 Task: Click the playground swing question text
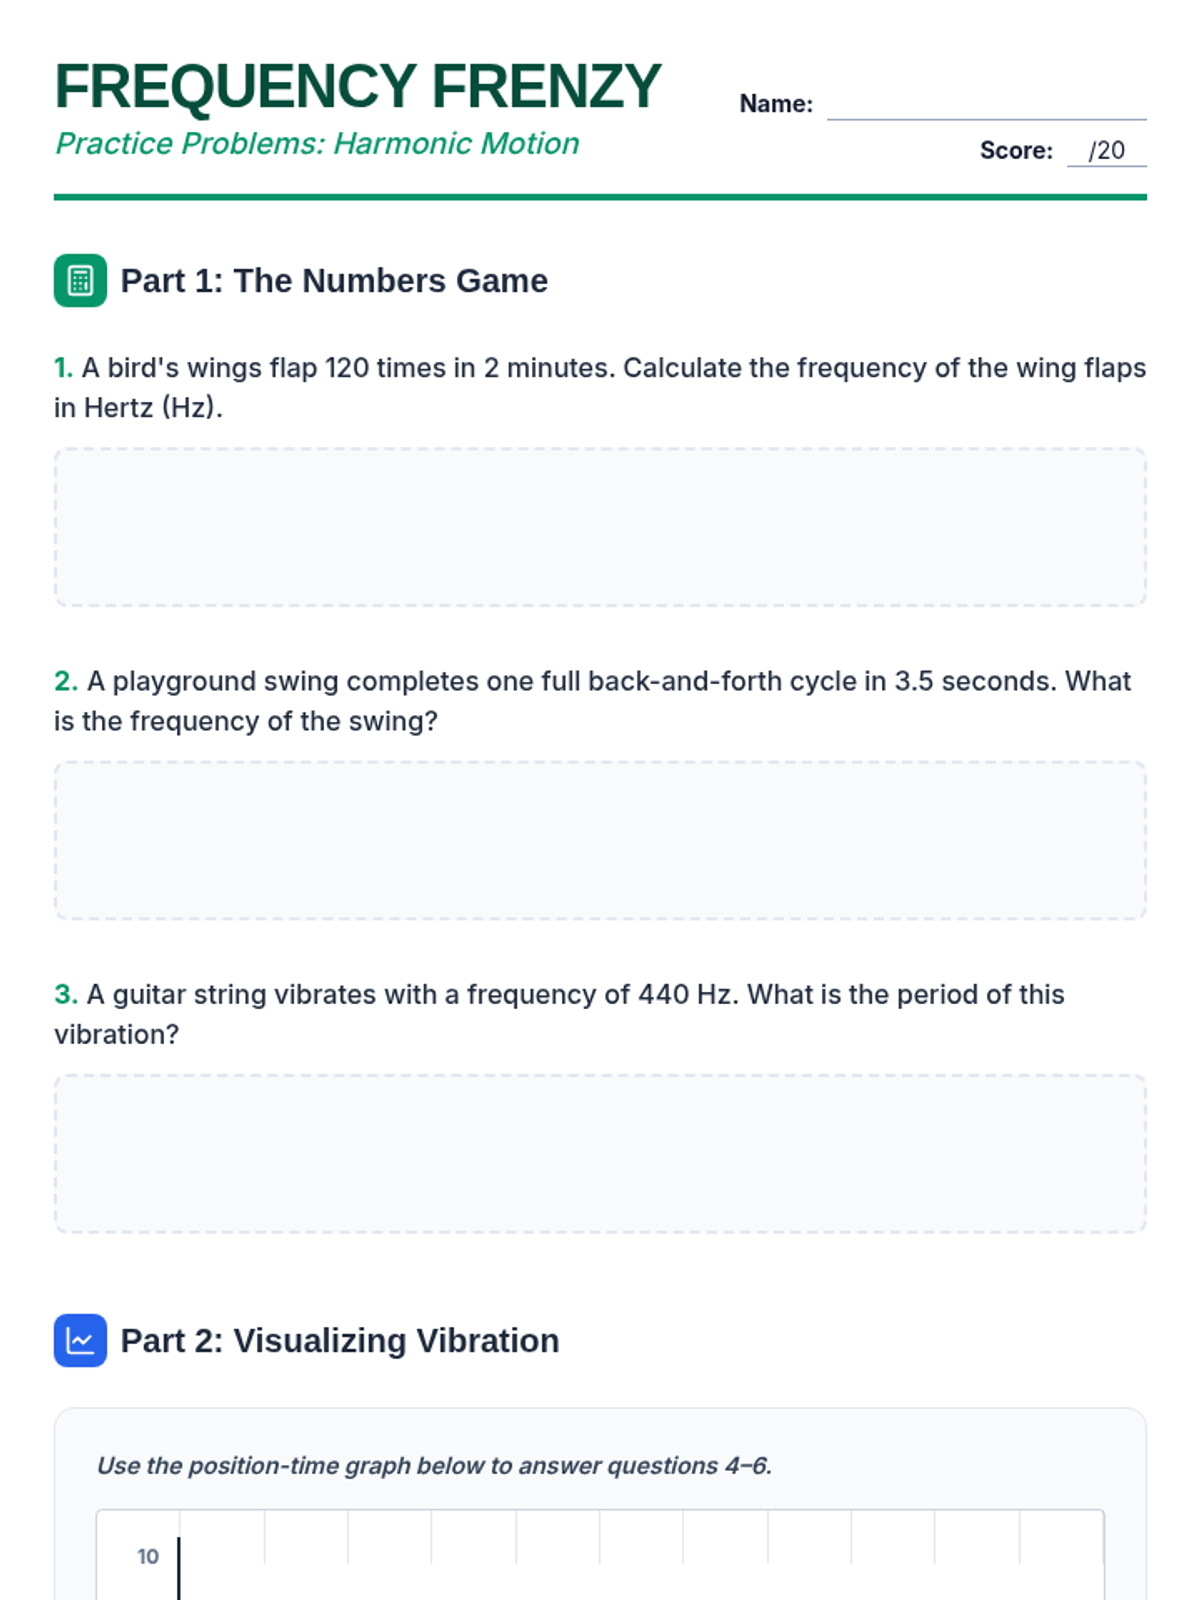(x=600, y=701)
